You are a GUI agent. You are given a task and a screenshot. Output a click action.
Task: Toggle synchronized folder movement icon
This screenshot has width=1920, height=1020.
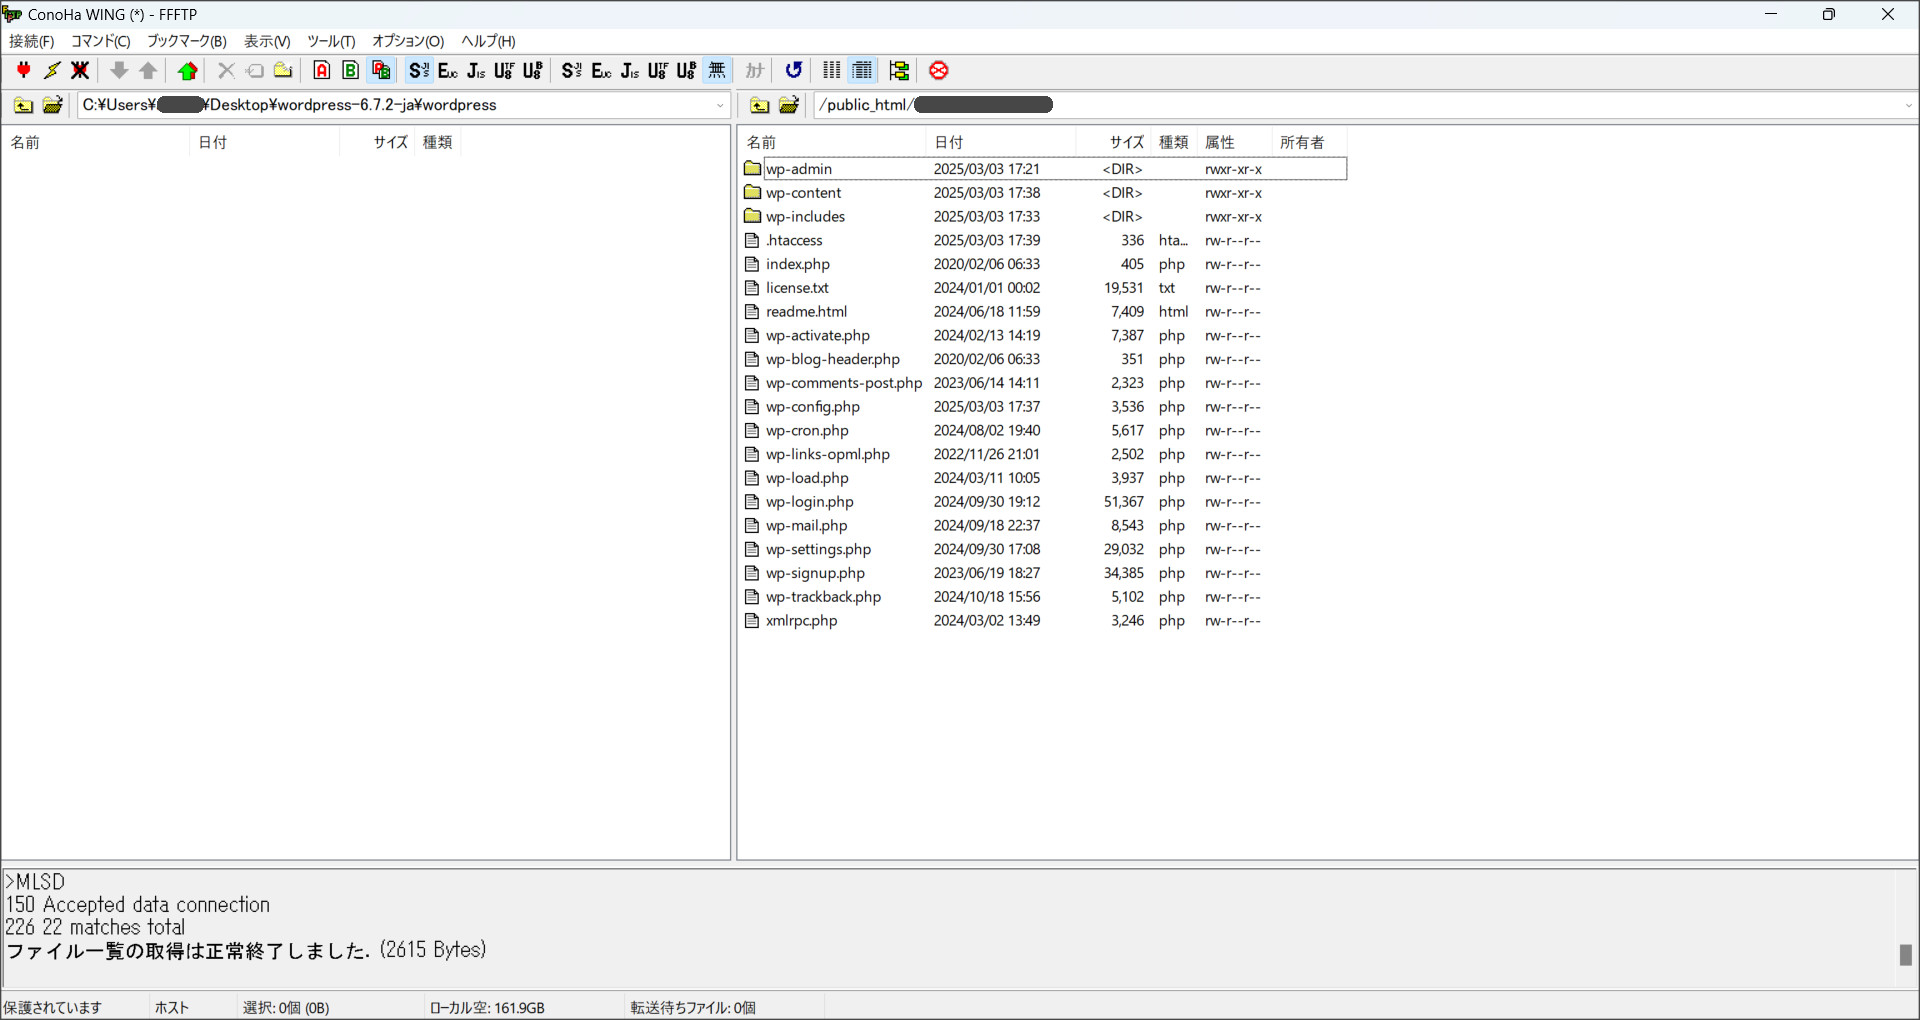899,70
